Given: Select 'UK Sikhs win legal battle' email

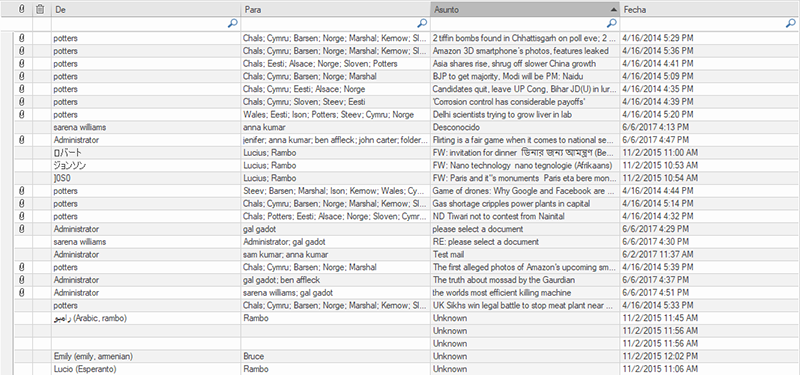Looking at the screenshot, I should point(407,306).
